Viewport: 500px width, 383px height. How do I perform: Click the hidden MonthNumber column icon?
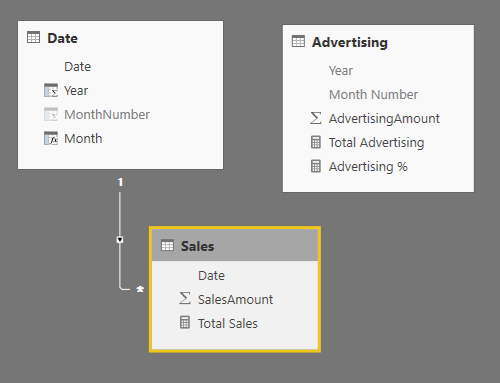51,114
